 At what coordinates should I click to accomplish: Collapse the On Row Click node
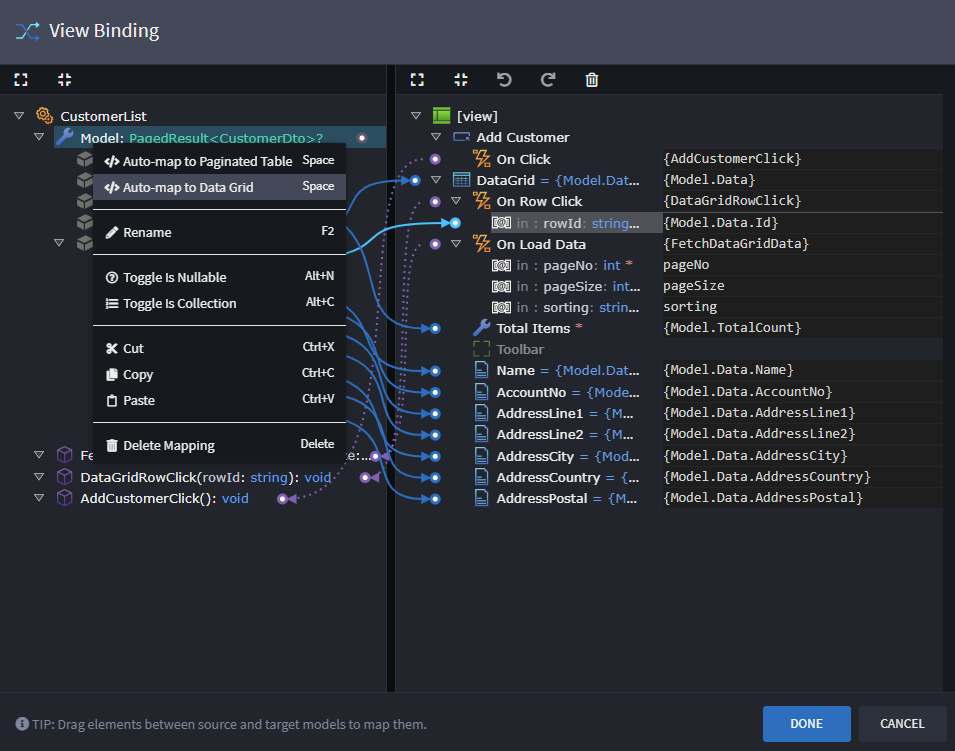click(456, 201)
